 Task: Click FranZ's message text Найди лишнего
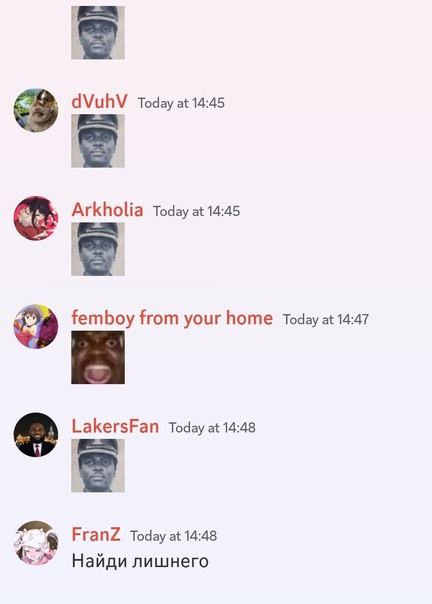click(x=140, y=561)
